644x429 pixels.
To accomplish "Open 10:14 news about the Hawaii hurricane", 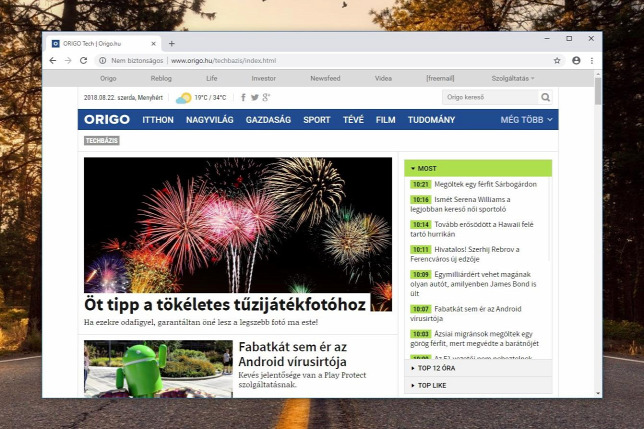I will [x=472, y=229].
